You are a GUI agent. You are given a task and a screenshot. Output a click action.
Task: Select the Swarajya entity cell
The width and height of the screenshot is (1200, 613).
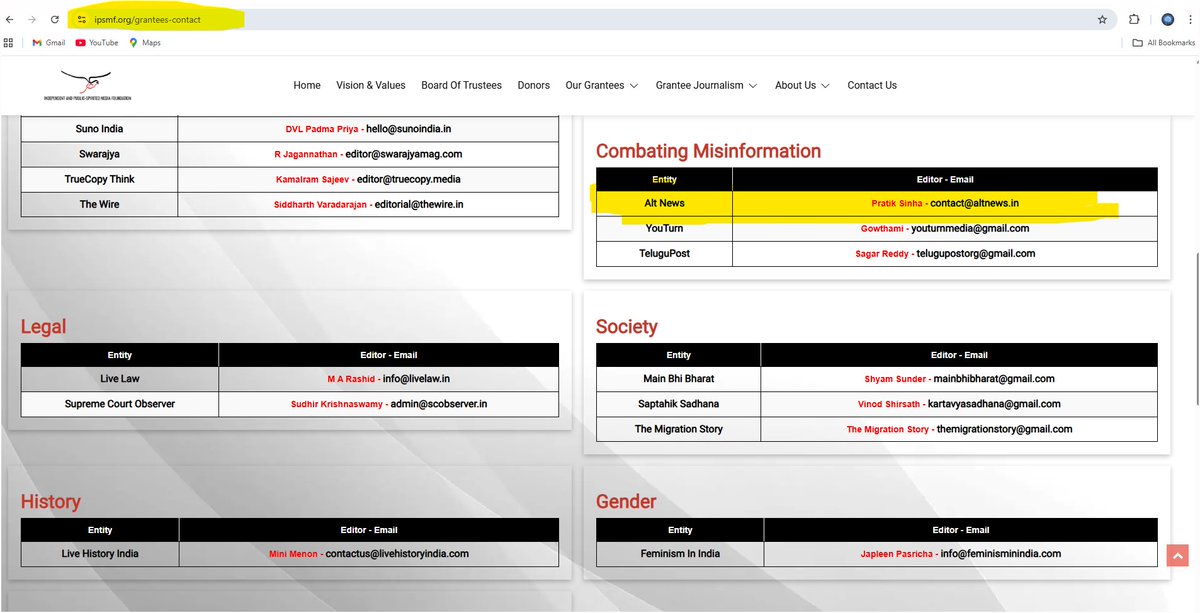99,154
